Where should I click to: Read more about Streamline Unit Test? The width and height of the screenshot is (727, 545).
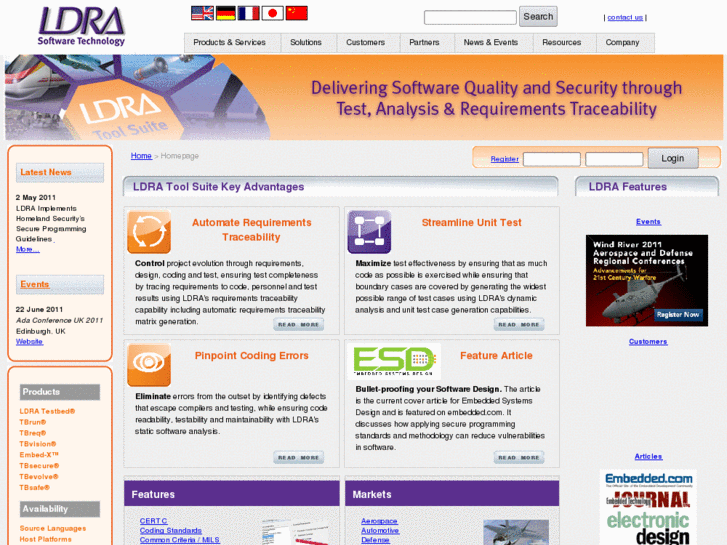click(519, 325)
